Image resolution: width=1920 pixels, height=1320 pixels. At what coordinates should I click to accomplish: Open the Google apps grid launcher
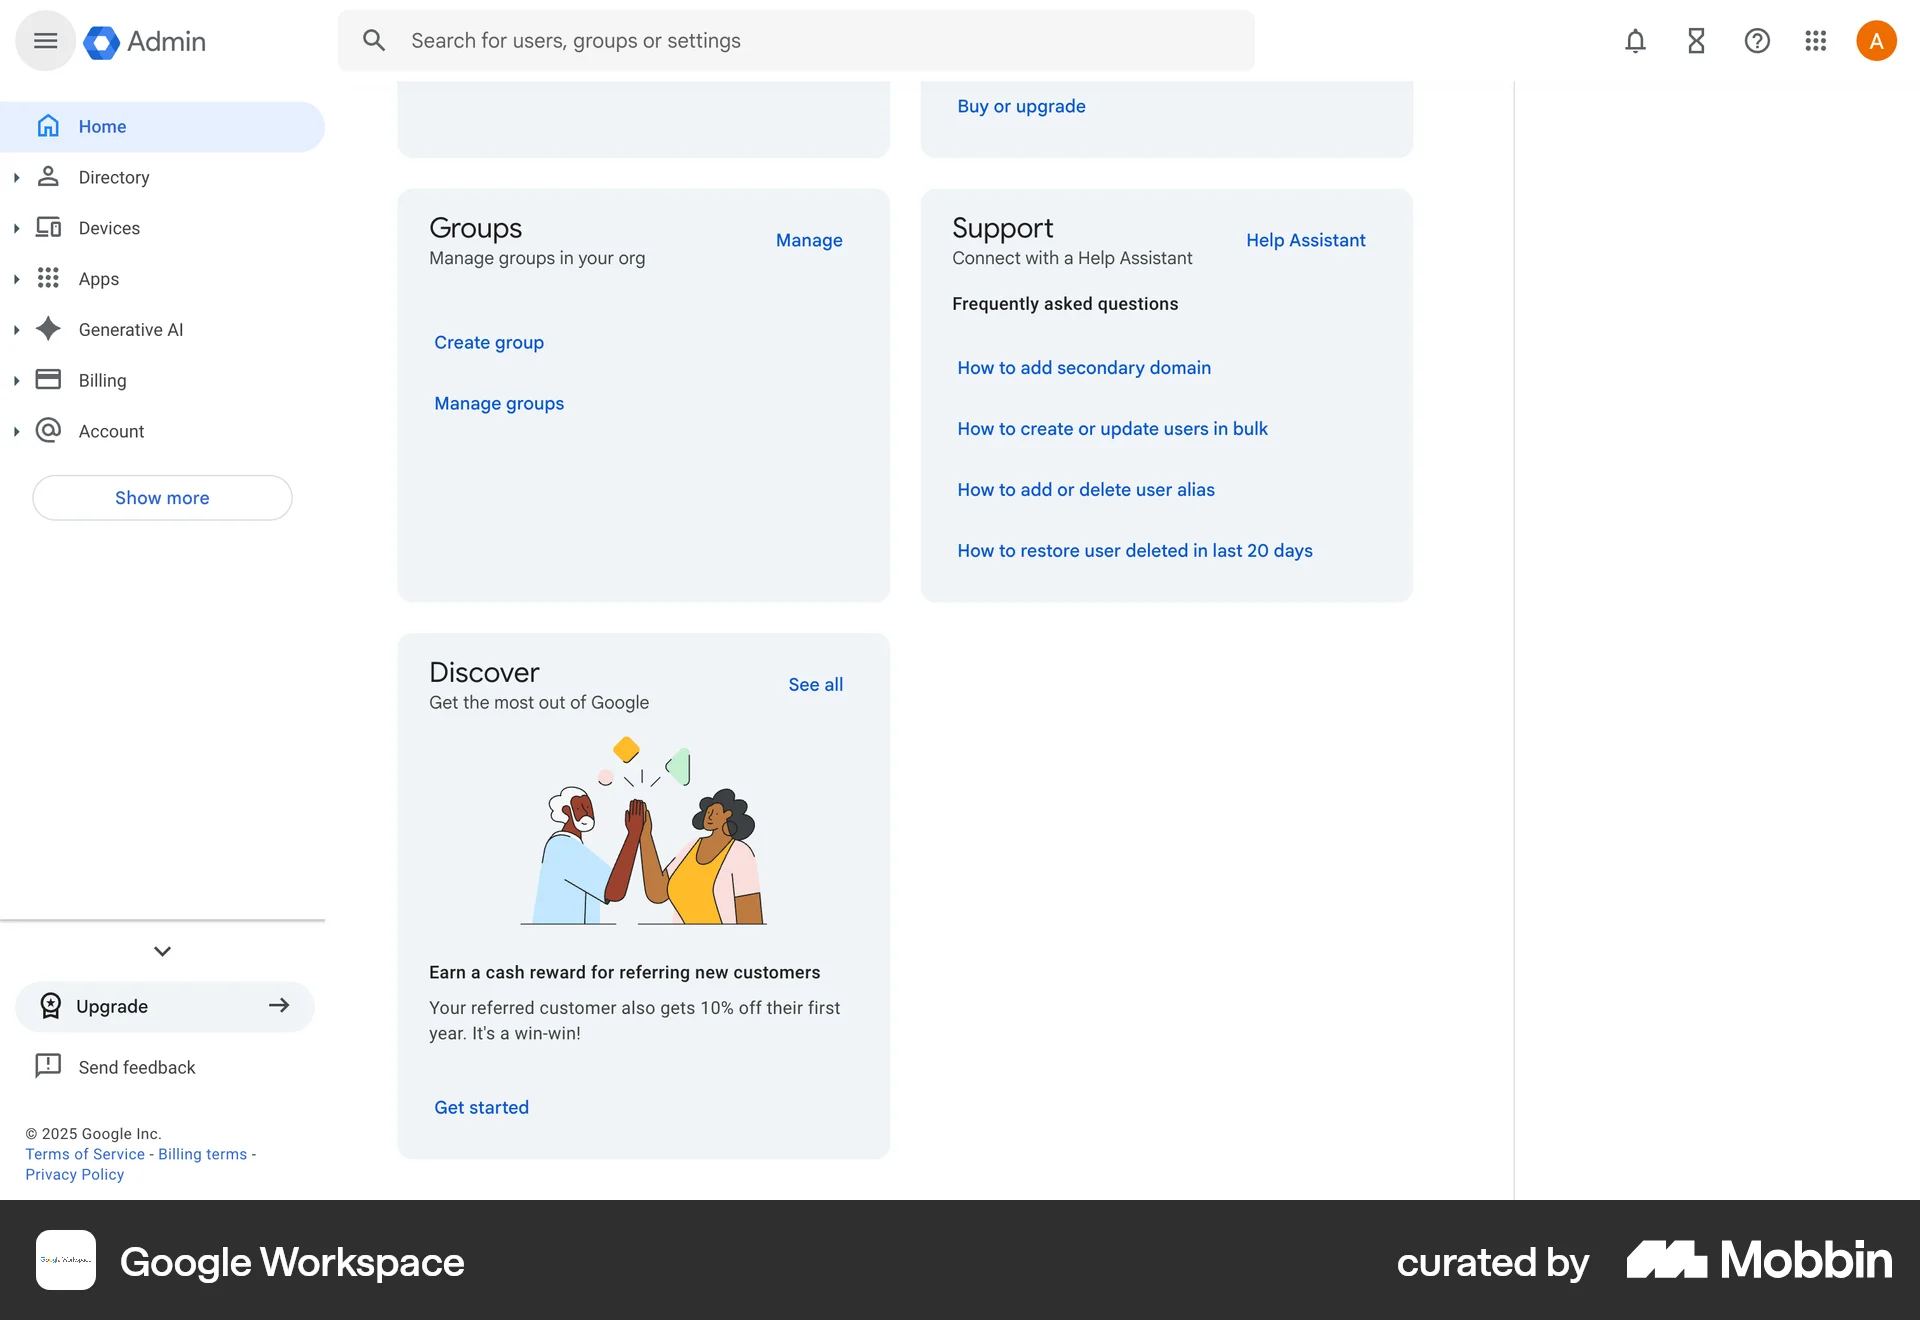1816,41
